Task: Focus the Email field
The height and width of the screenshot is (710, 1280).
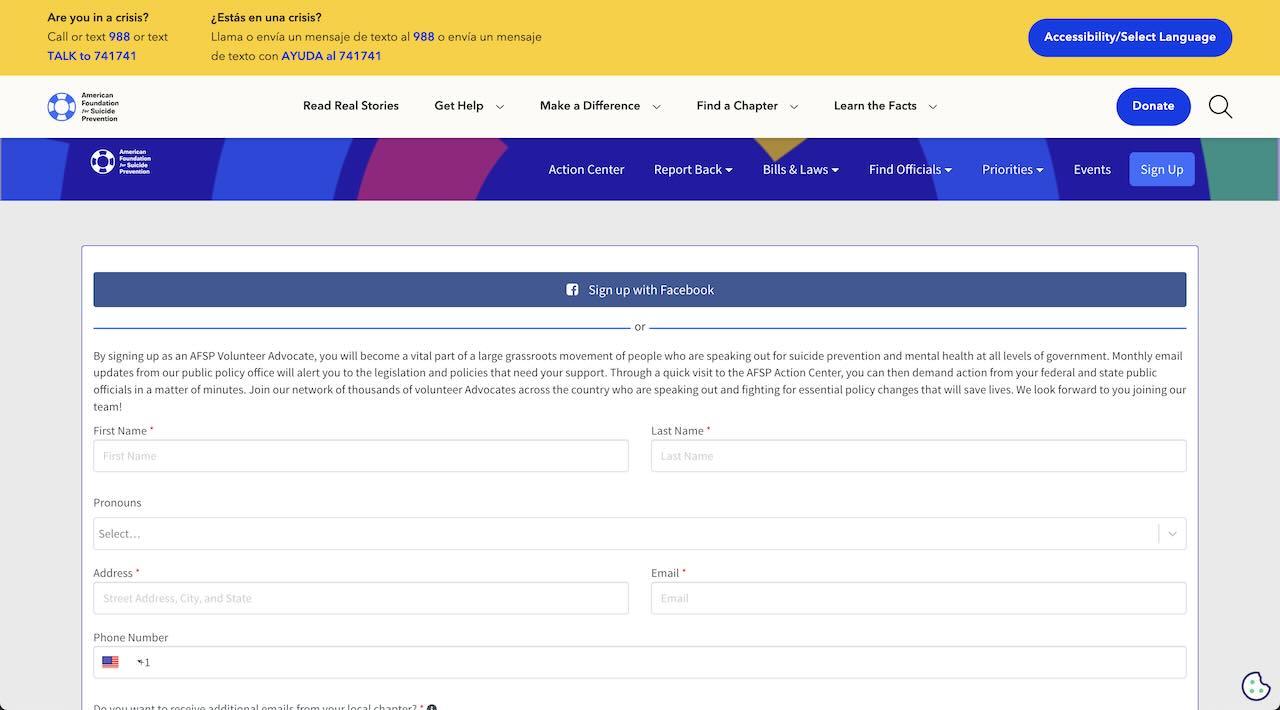Action: tap(918, 598)
